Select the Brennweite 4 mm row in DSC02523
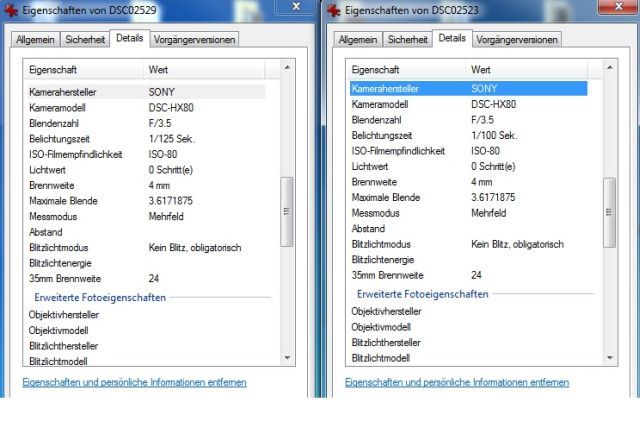 coord(469,182)
